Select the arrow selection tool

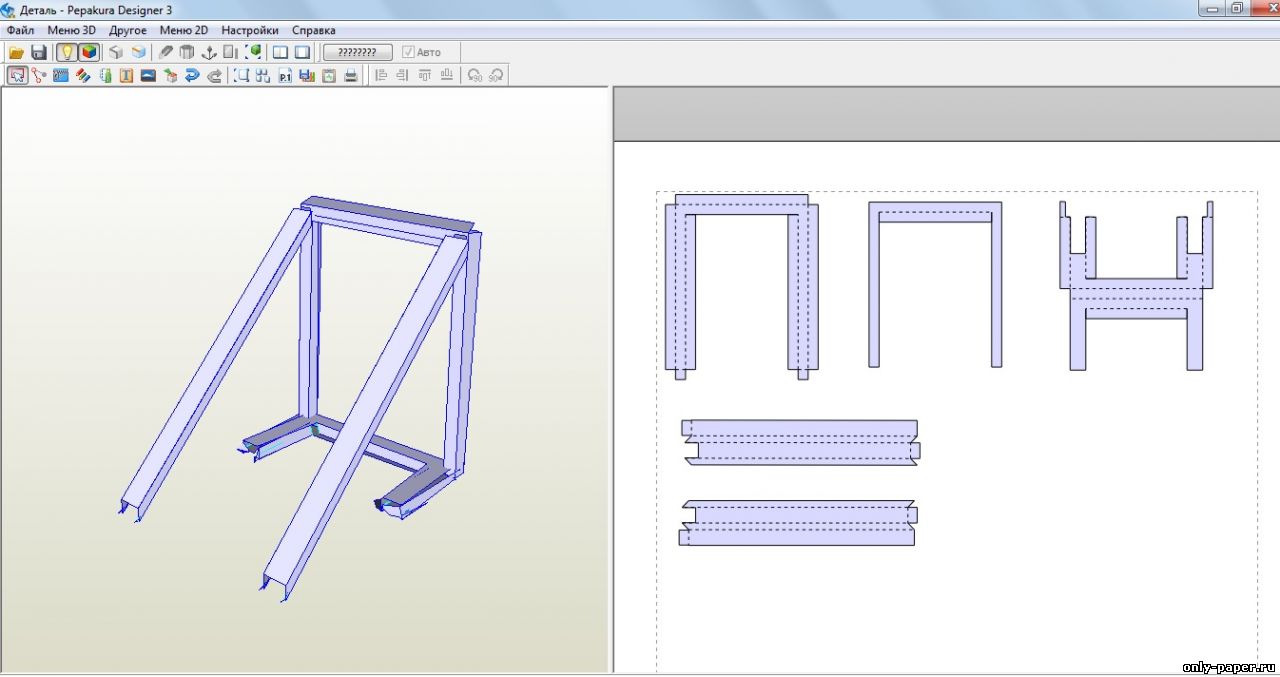pyautogui.click(x=17, y=75)
